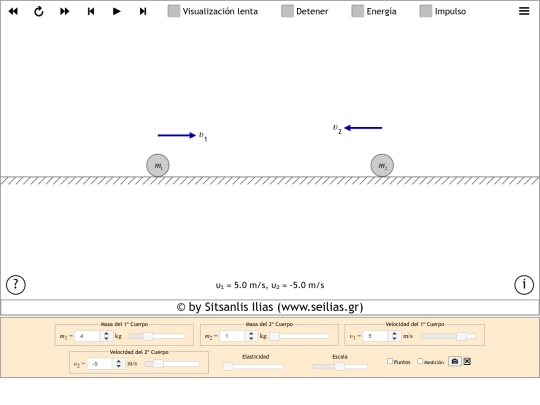
Task: Start the simulation with the play button
Action: tap(117, 11)
